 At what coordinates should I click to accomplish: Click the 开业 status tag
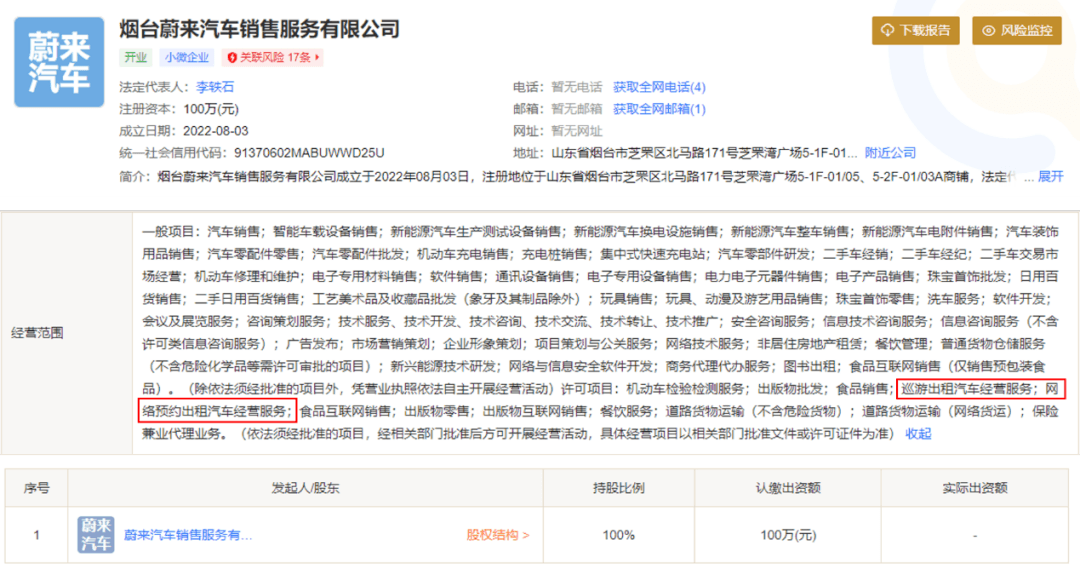pyautogui.click(x=135, y=58)
